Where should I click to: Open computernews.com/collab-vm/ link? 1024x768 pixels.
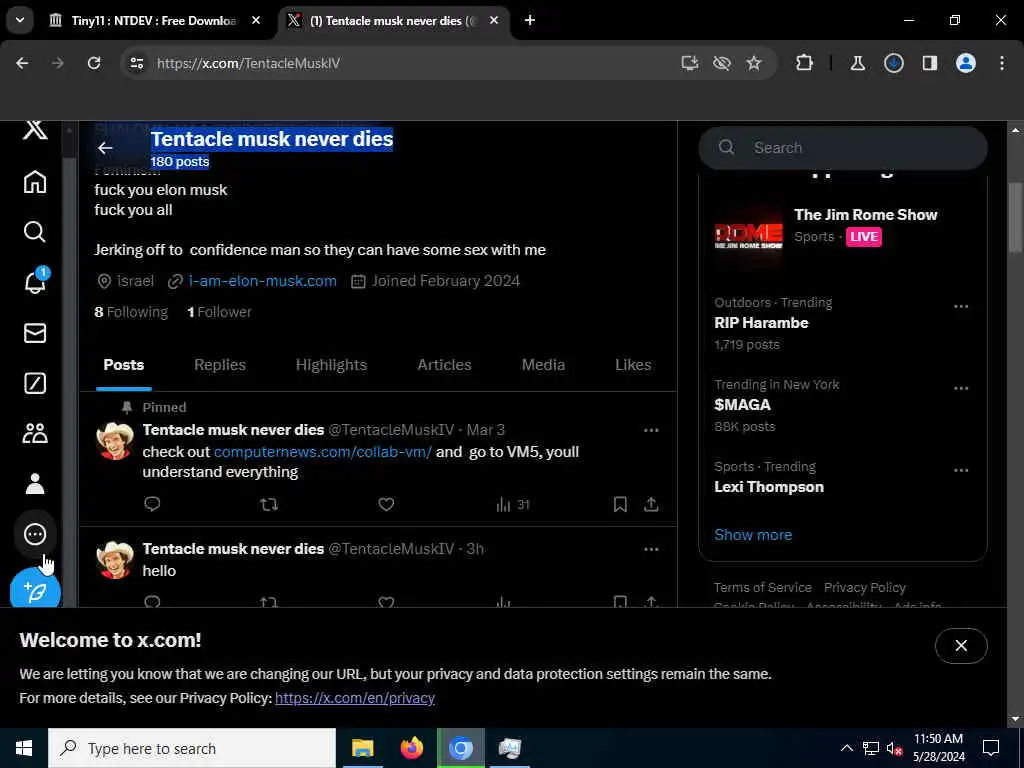pos(323,452)
